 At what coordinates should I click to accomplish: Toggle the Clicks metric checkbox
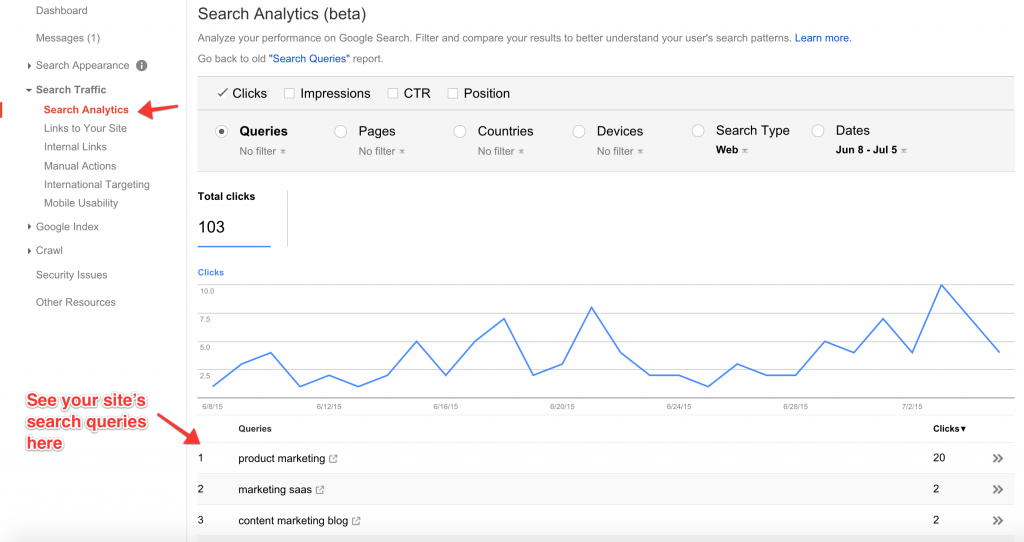pos(222,93)
